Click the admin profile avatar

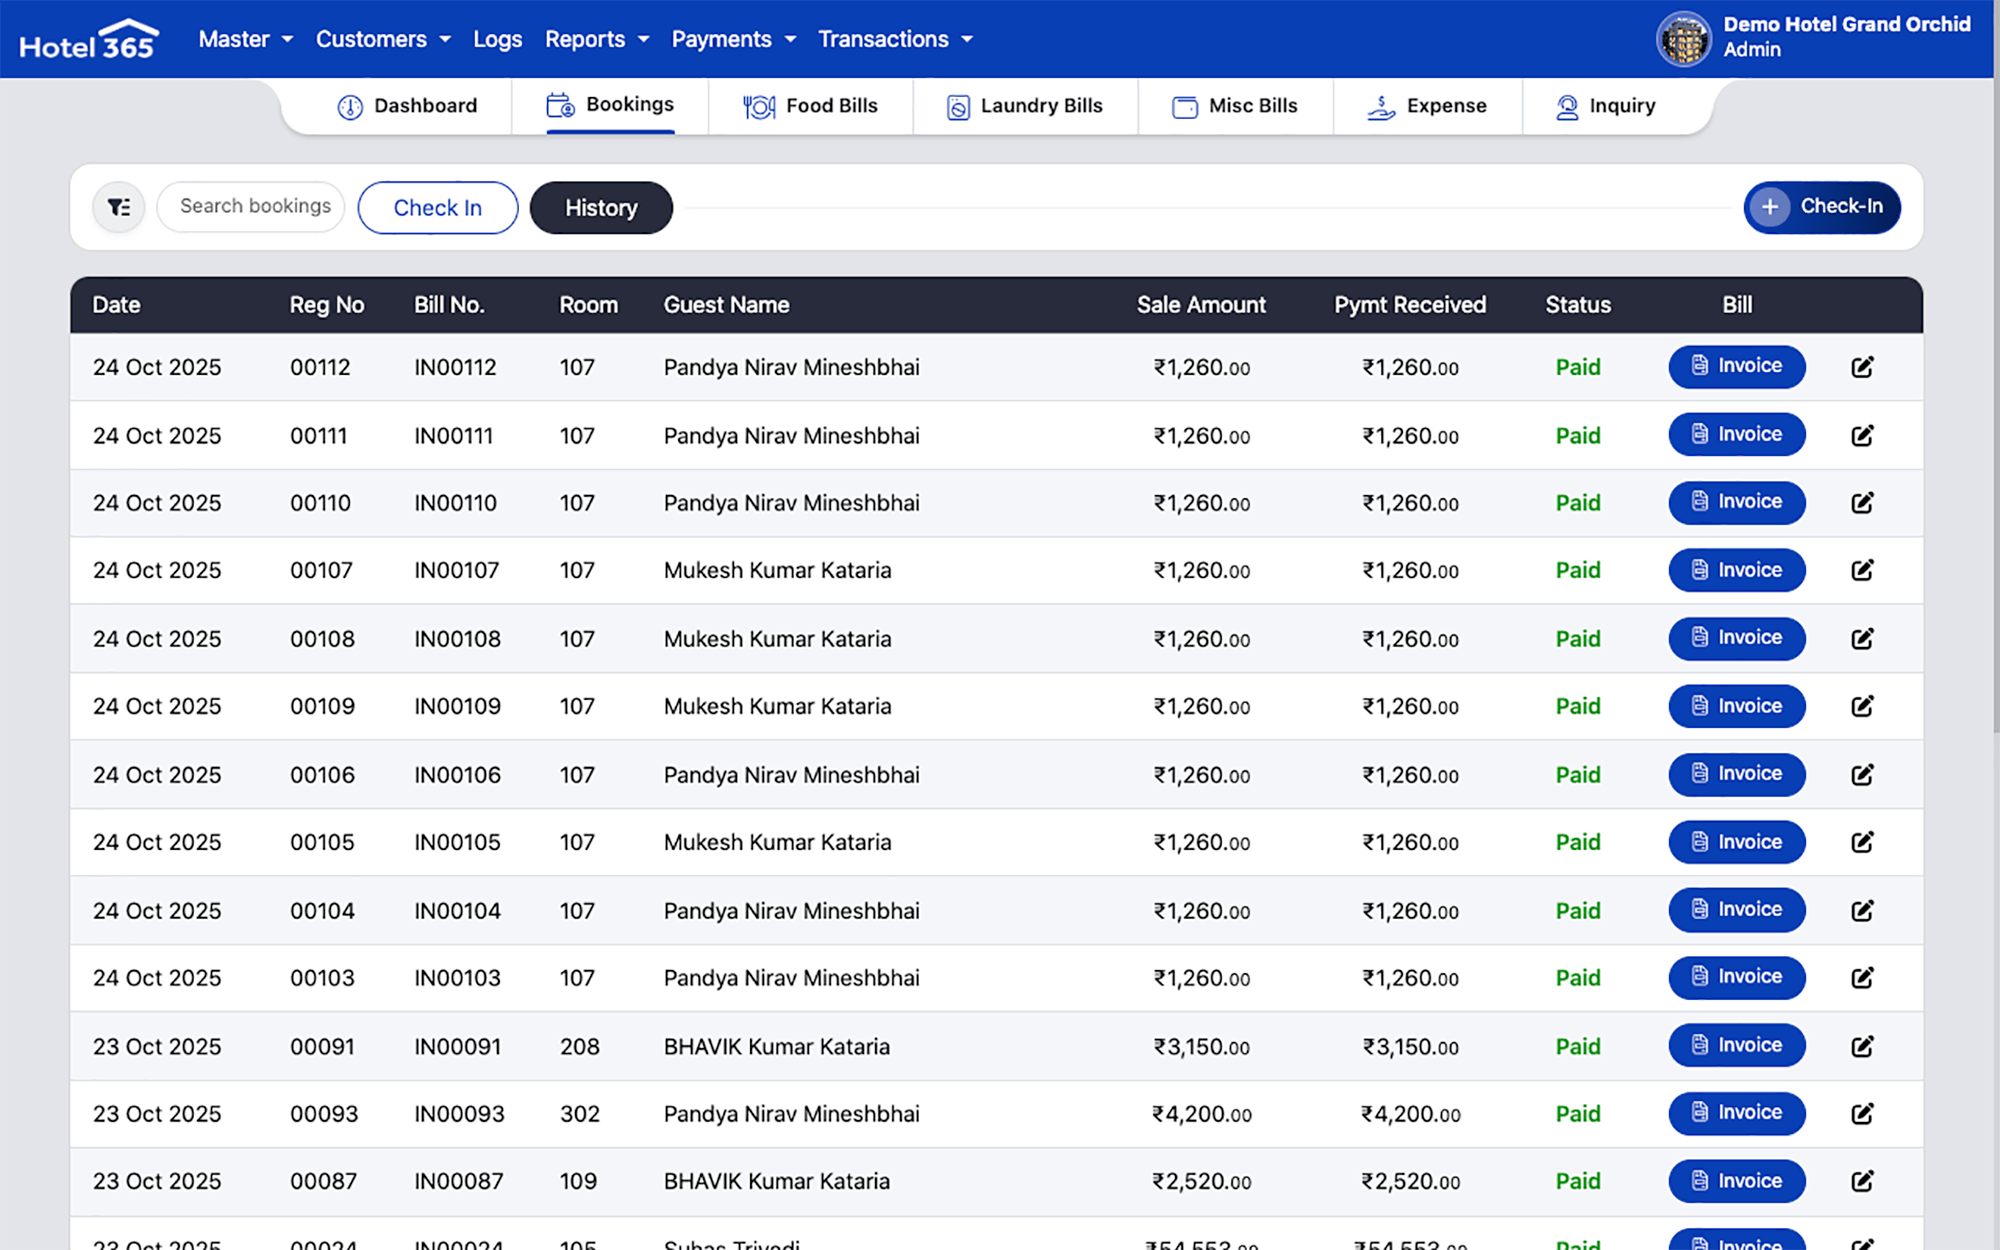click(x=1684, y=39)
